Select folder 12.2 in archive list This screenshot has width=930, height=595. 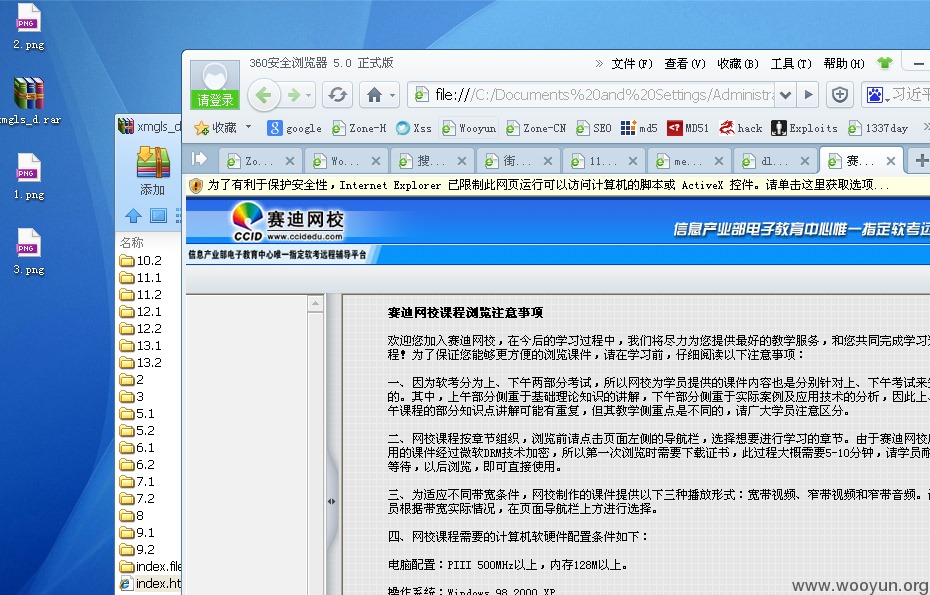tap(141, 329)
